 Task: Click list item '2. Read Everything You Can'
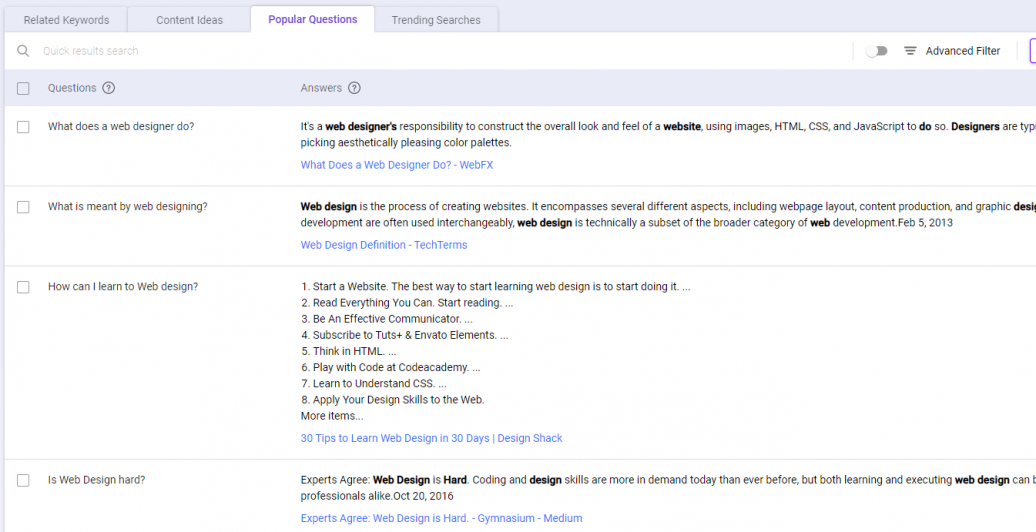coord(407,303)
